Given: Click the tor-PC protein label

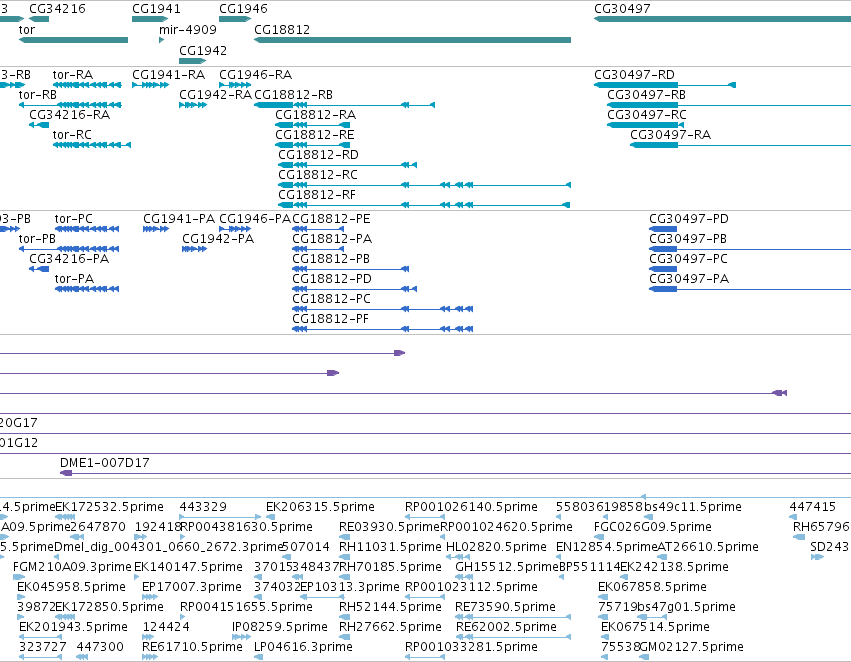Looking at the screenshot, I should click(74, 219).
